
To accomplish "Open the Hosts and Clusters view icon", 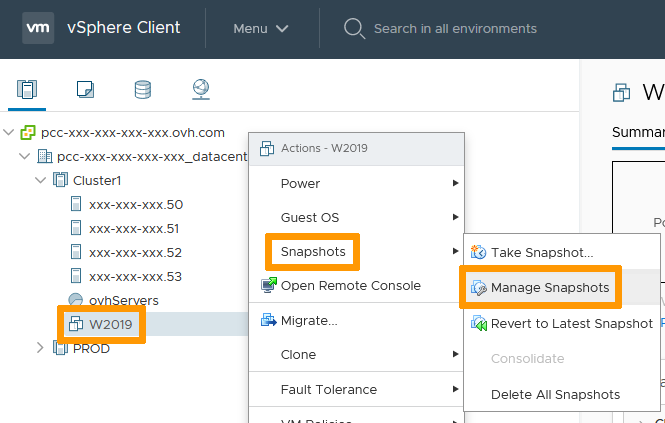I will [x=27, y=90].
